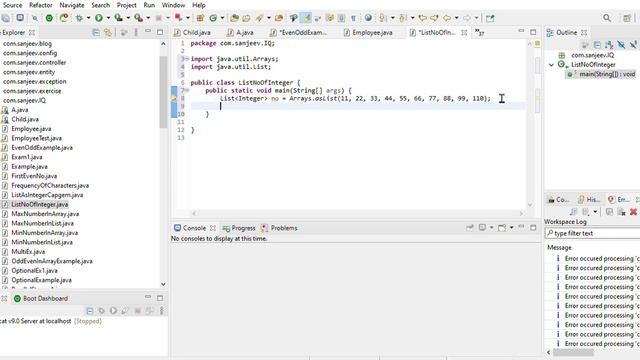Open the New Java Class dropdown arrow

click(x=222, y=18)
